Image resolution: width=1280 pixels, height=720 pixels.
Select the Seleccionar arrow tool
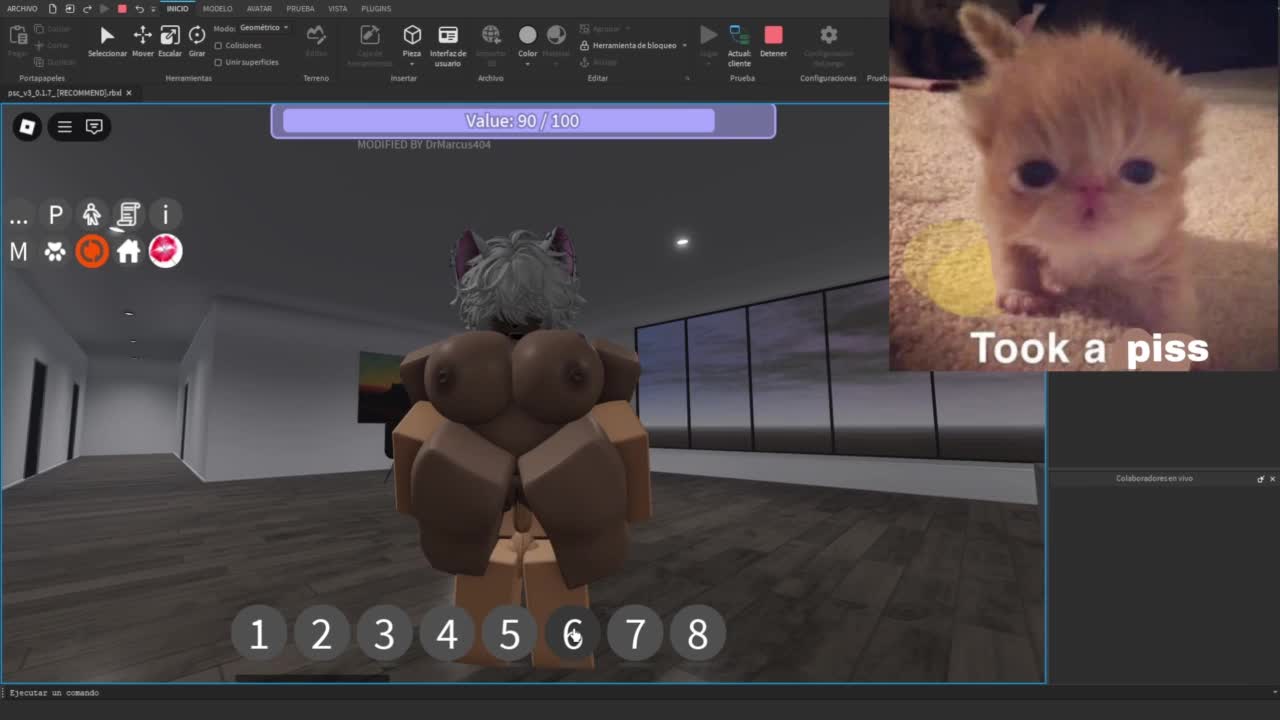coord(107,40)
